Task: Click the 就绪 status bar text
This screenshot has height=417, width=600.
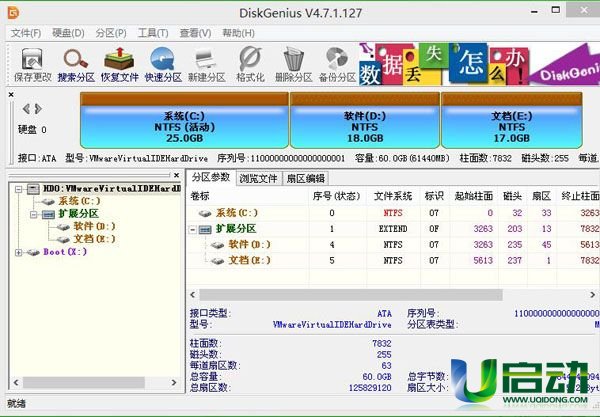Action: [16, 403]
